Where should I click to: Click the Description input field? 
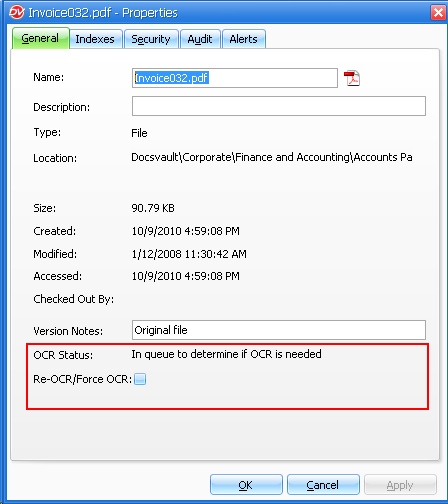coord(279,106)
